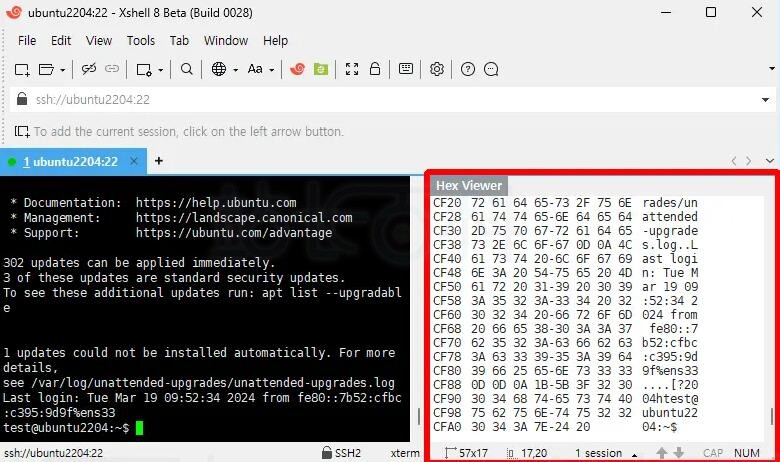The image size is (780, 462).
Task: Add current session via left arrow icon
Action: [x=22, y=132]
